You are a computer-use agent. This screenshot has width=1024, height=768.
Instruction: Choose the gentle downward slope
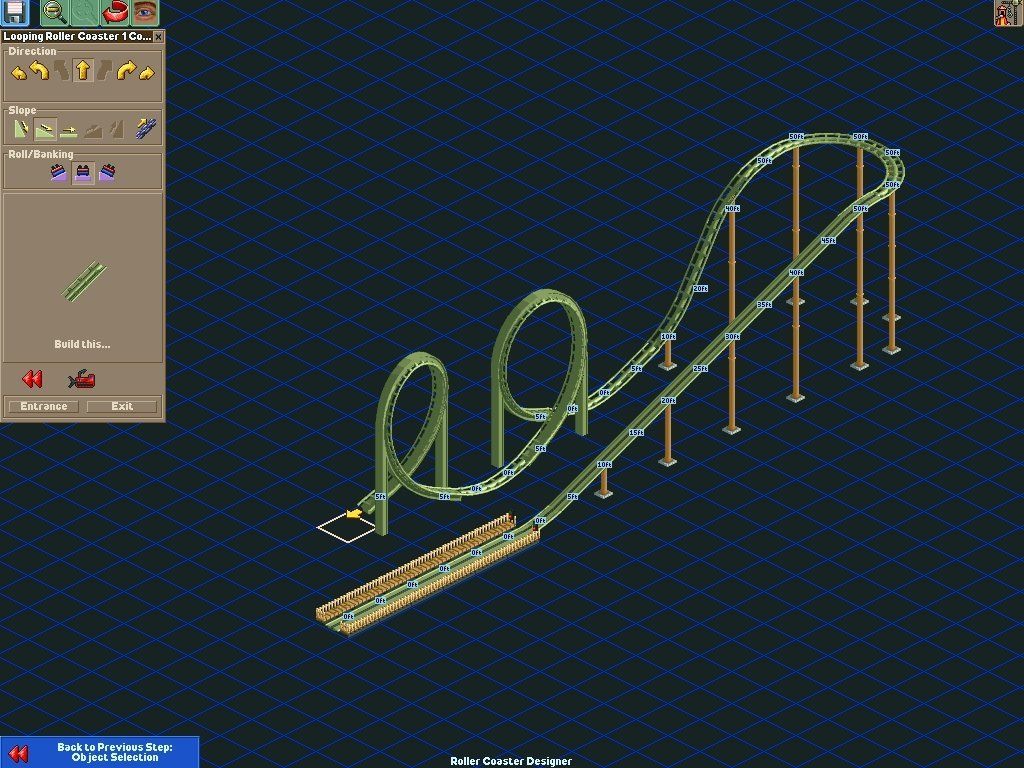coord(45,129)
